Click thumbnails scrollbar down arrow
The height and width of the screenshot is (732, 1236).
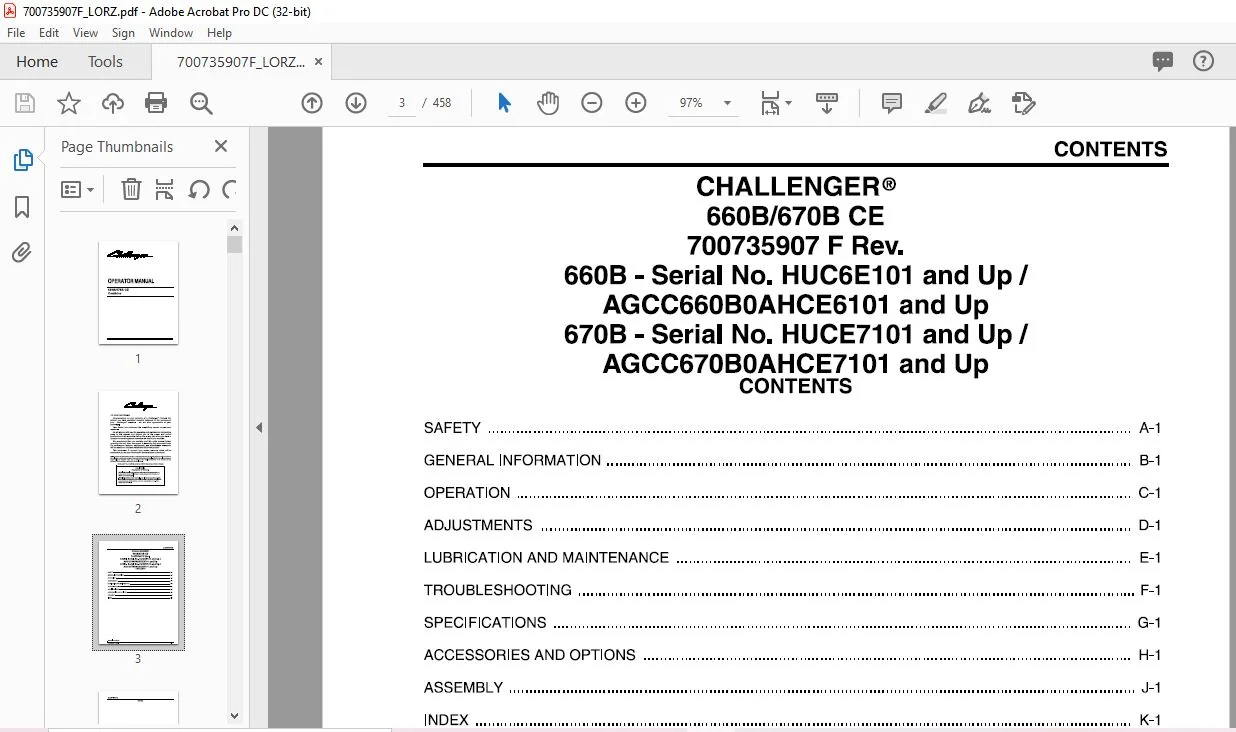(235, 715)
